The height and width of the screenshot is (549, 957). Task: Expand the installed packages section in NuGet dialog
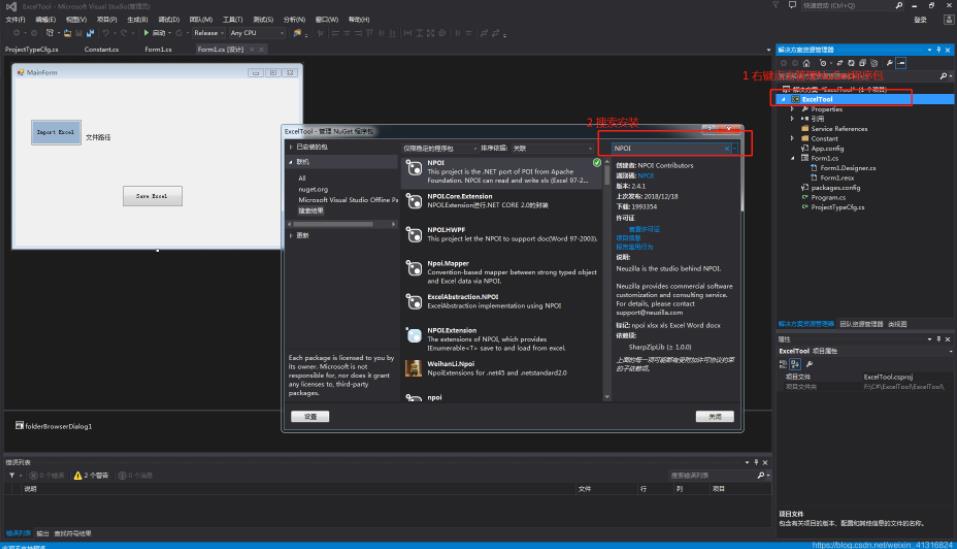click(291, 147)
